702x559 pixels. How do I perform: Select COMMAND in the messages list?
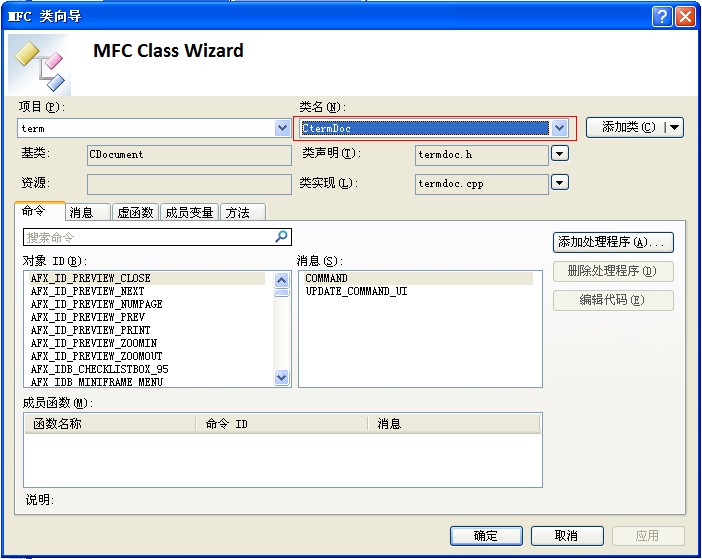[418, 278]
